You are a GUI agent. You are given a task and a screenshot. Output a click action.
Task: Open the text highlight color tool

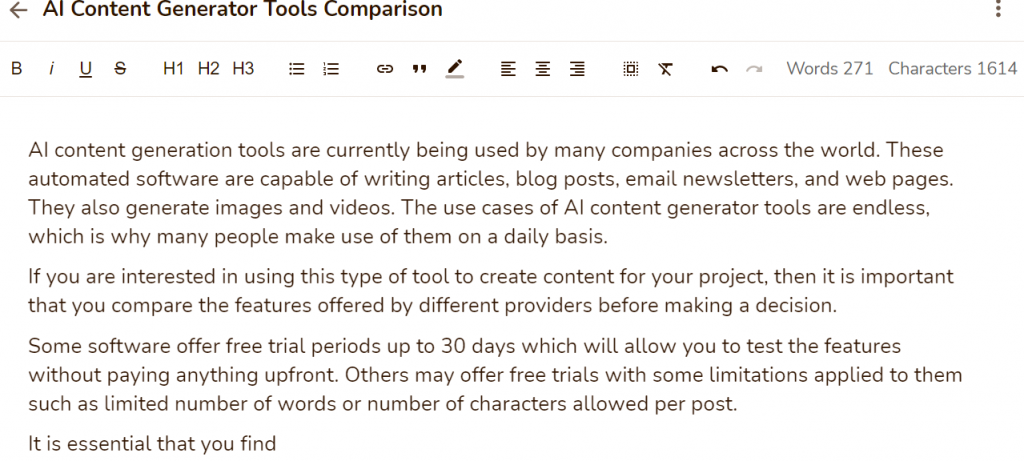455,69
